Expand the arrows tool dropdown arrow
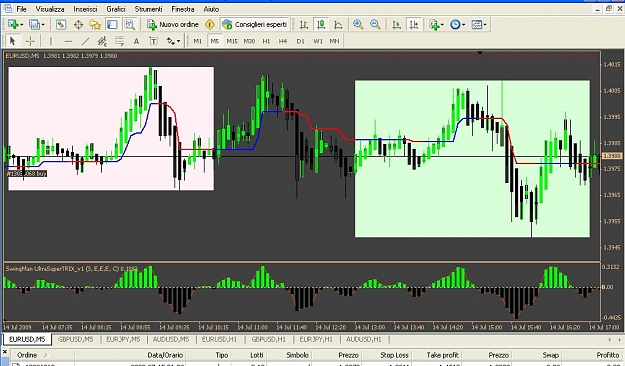625x366 pixels. pyautogui.click(x=178, y=41)
